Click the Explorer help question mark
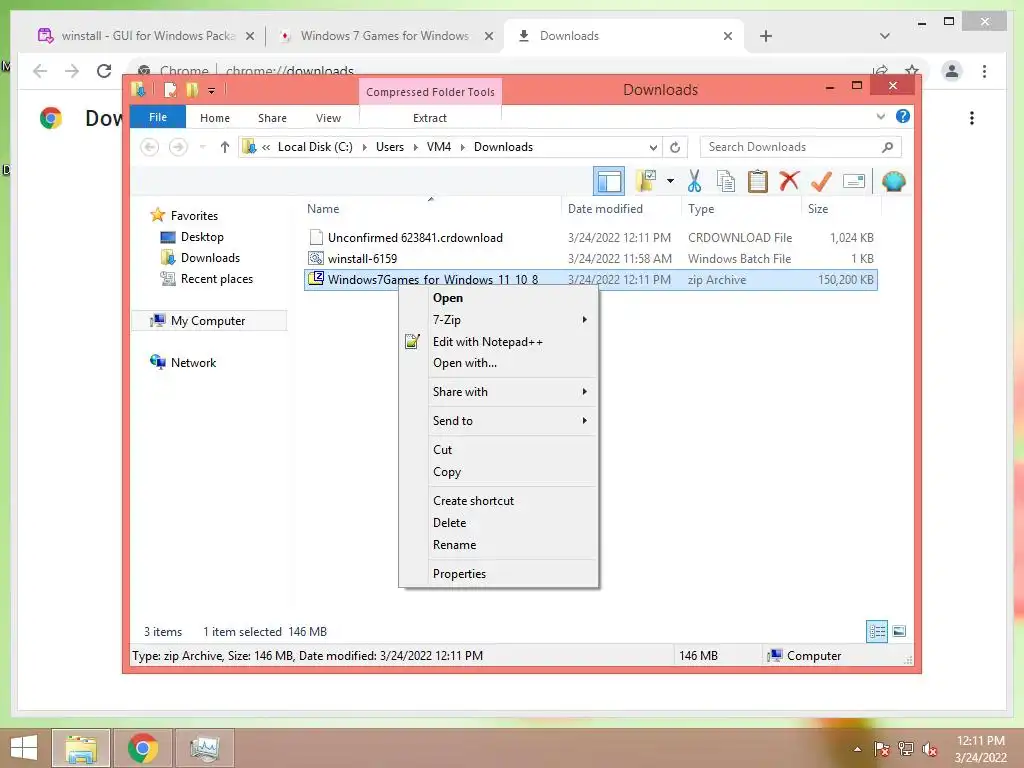 (903, 116)
